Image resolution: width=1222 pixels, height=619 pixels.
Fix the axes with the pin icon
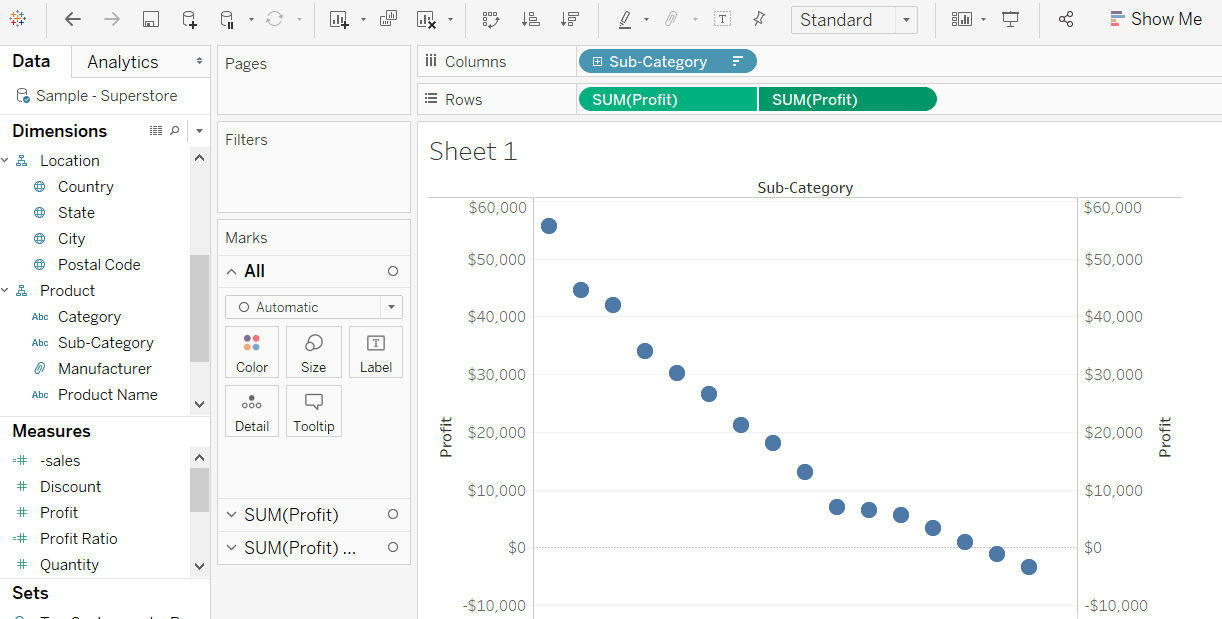click(x=759, y=19)
